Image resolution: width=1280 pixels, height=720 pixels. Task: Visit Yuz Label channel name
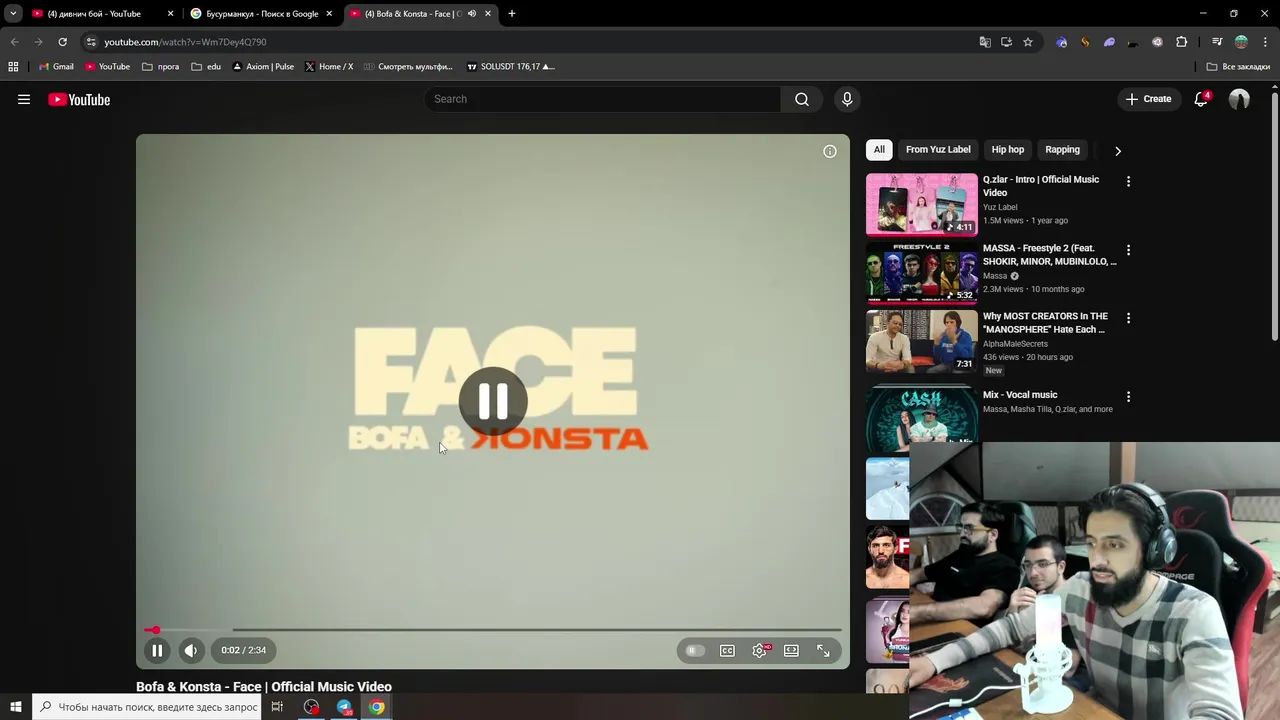(1000, 207)
